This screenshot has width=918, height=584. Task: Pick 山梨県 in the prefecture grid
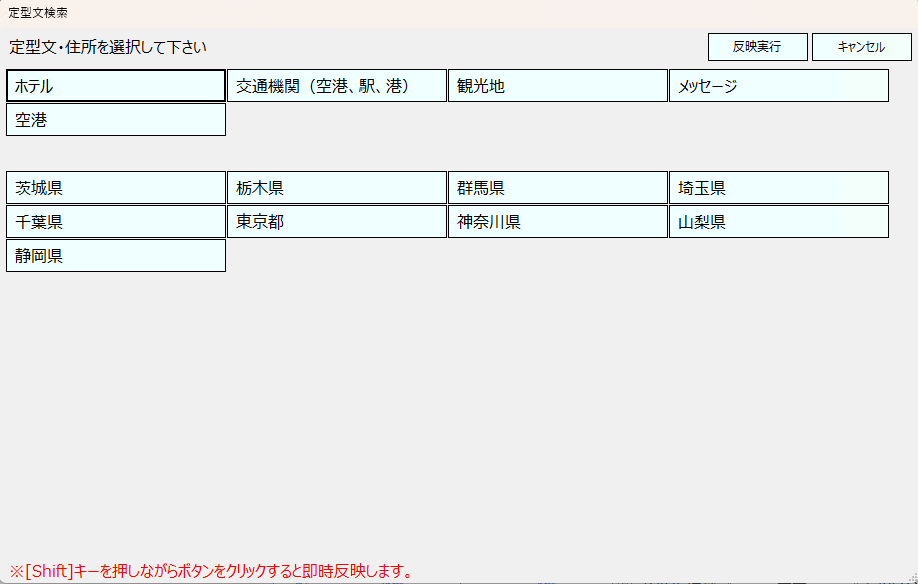779,221
